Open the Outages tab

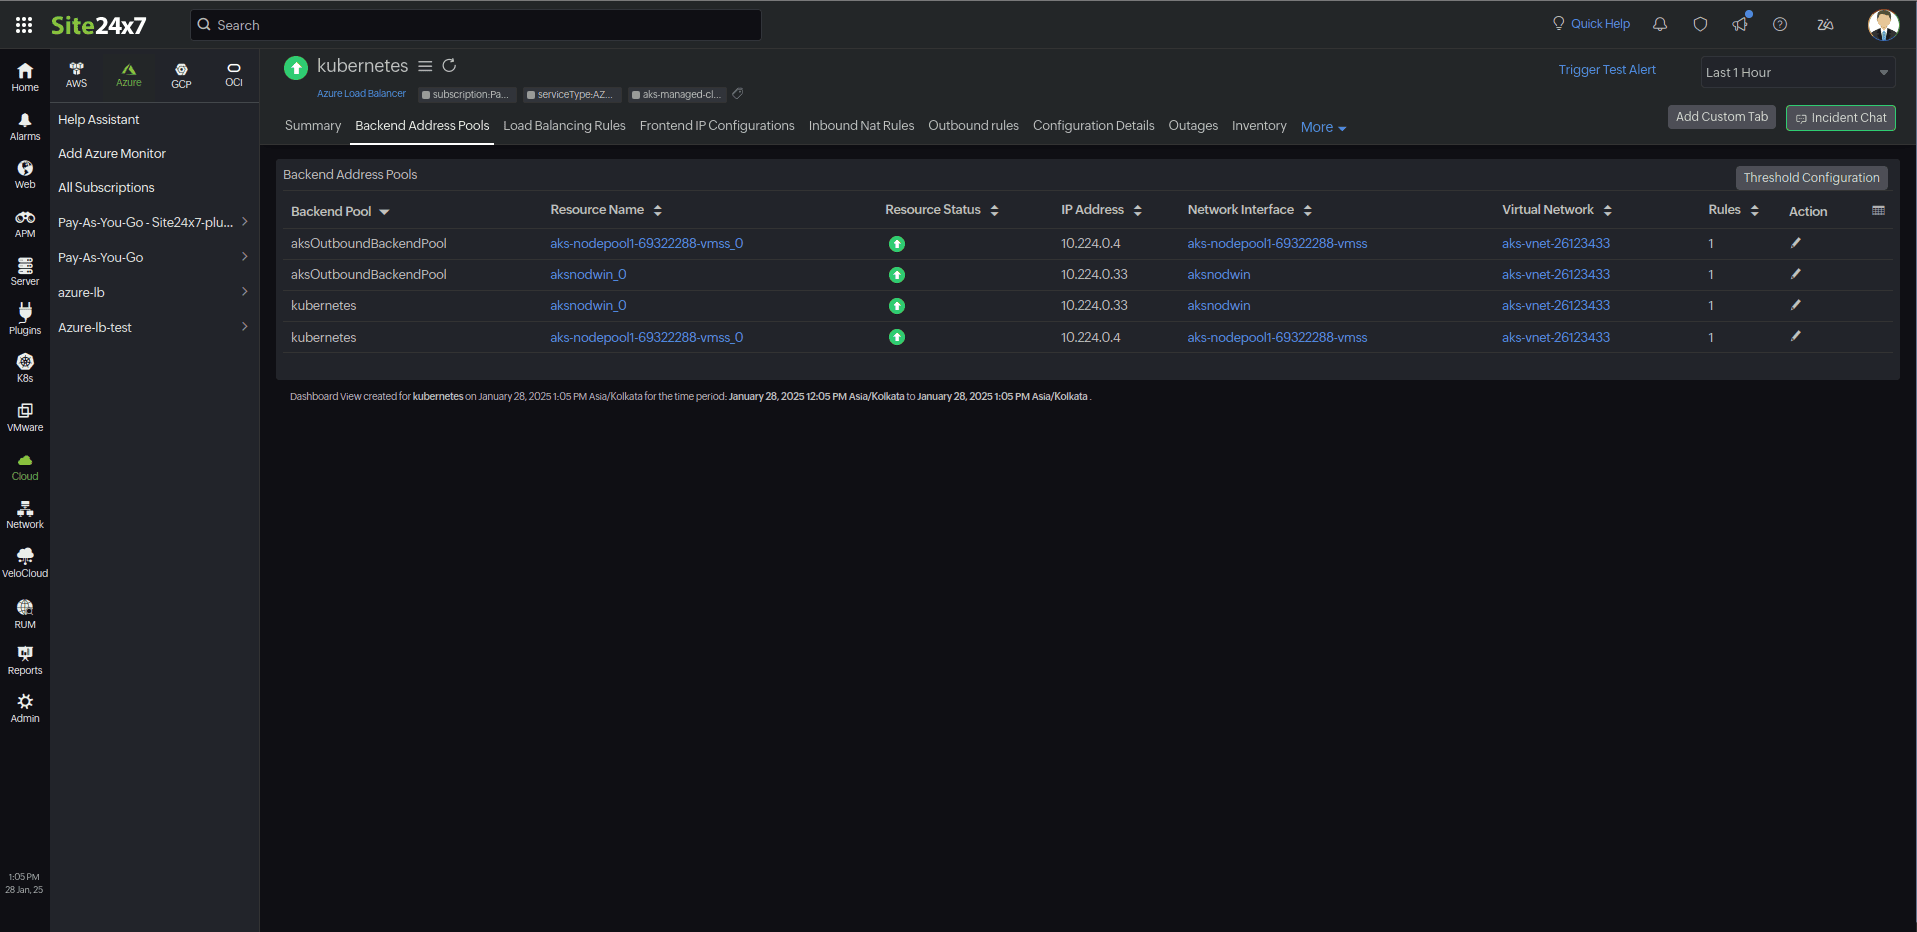(1192, 126)
